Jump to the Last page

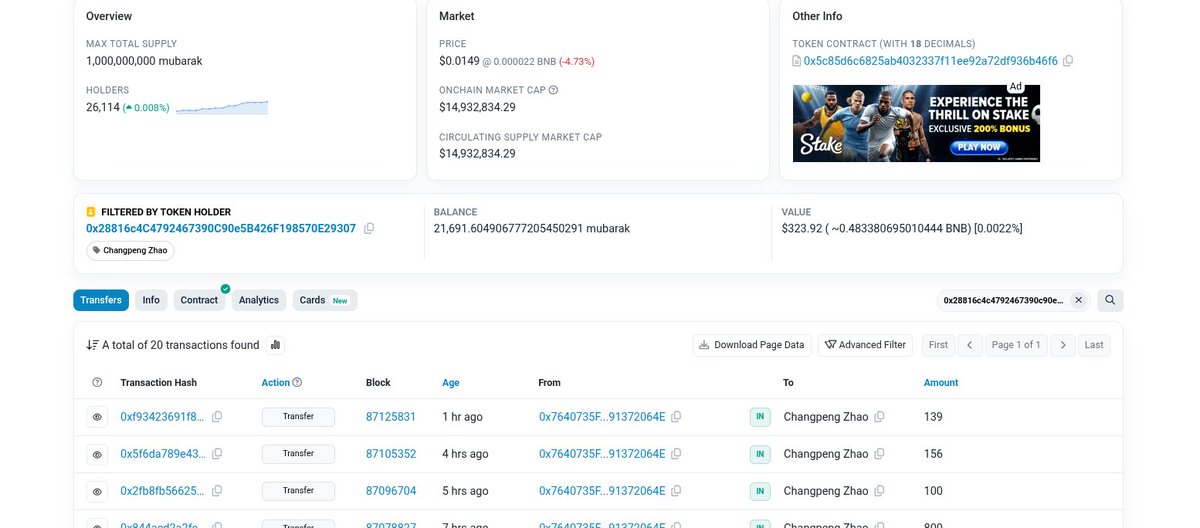(x=1094, y=345)
